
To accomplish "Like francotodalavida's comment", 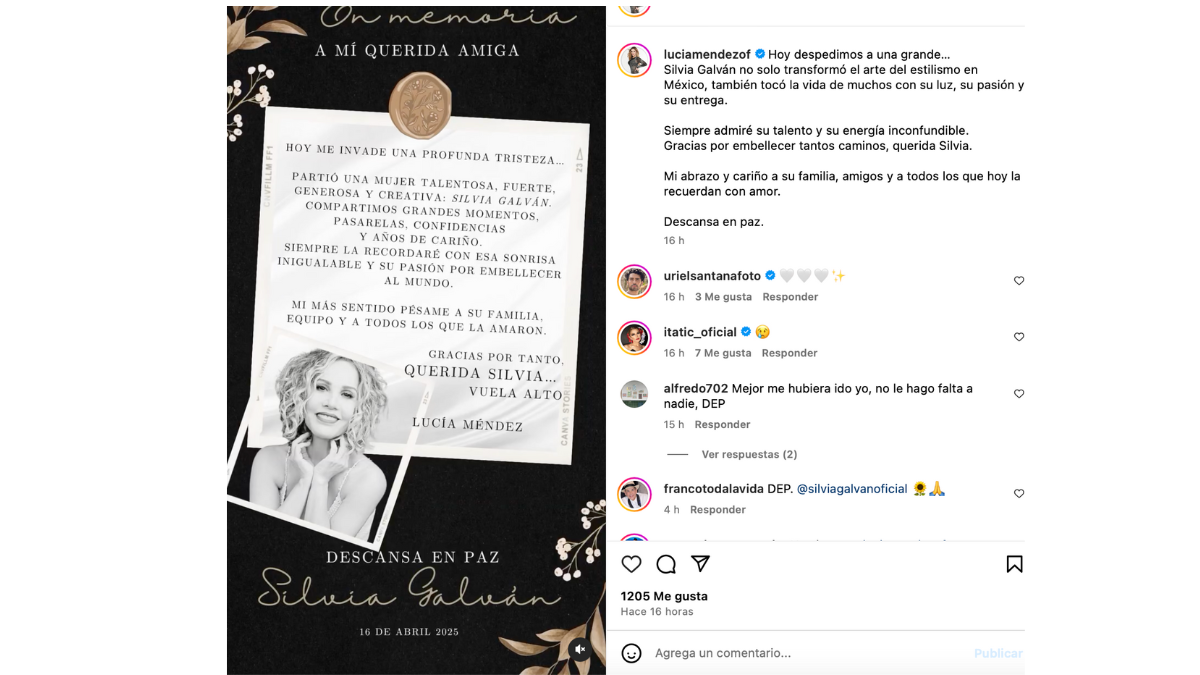I will pos(1019,494).
